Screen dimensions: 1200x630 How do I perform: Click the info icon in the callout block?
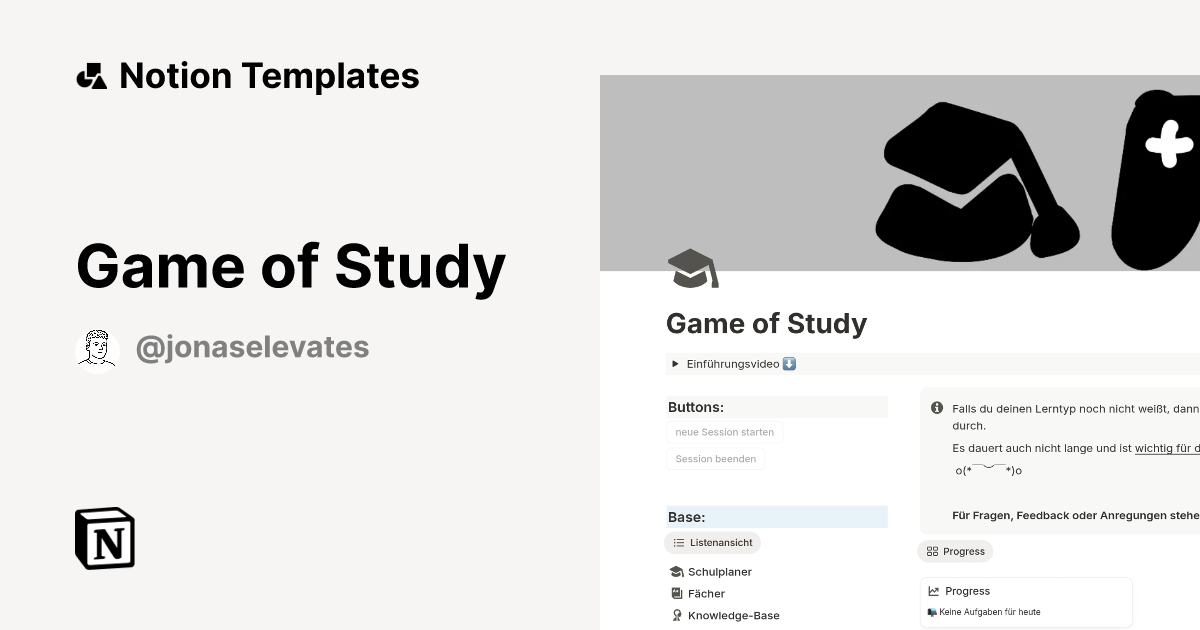[936, 407]
